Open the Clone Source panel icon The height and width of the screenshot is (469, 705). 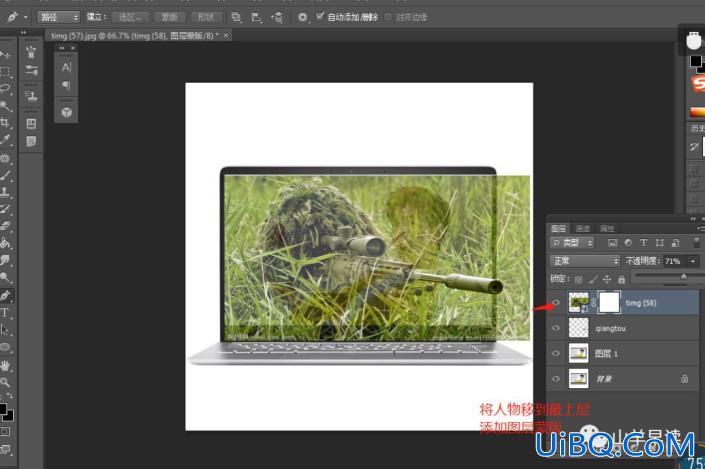pos(31,95)
